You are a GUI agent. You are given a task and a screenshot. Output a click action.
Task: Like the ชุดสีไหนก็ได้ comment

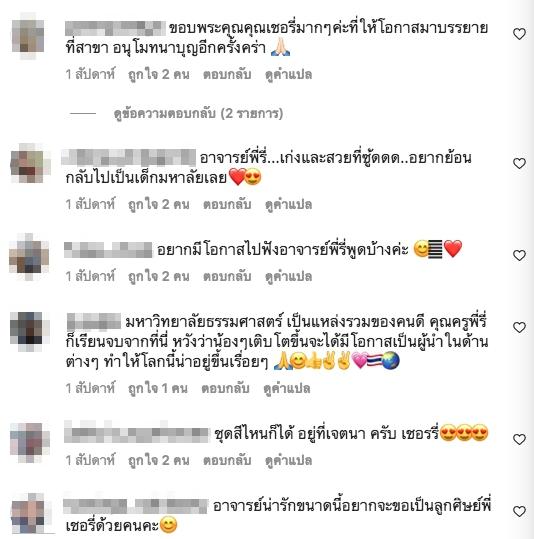(519, 439)
